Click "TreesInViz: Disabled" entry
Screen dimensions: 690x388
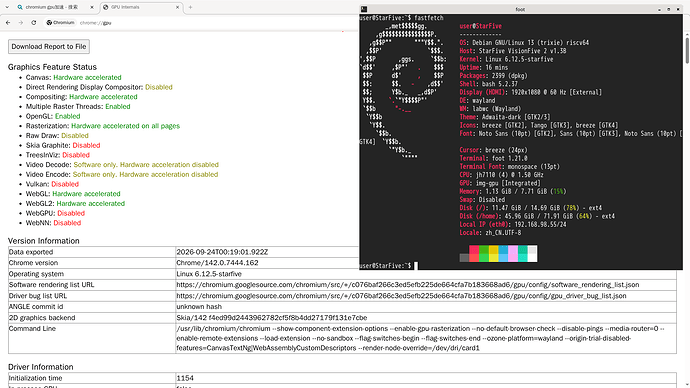click(x=58, y=155)
